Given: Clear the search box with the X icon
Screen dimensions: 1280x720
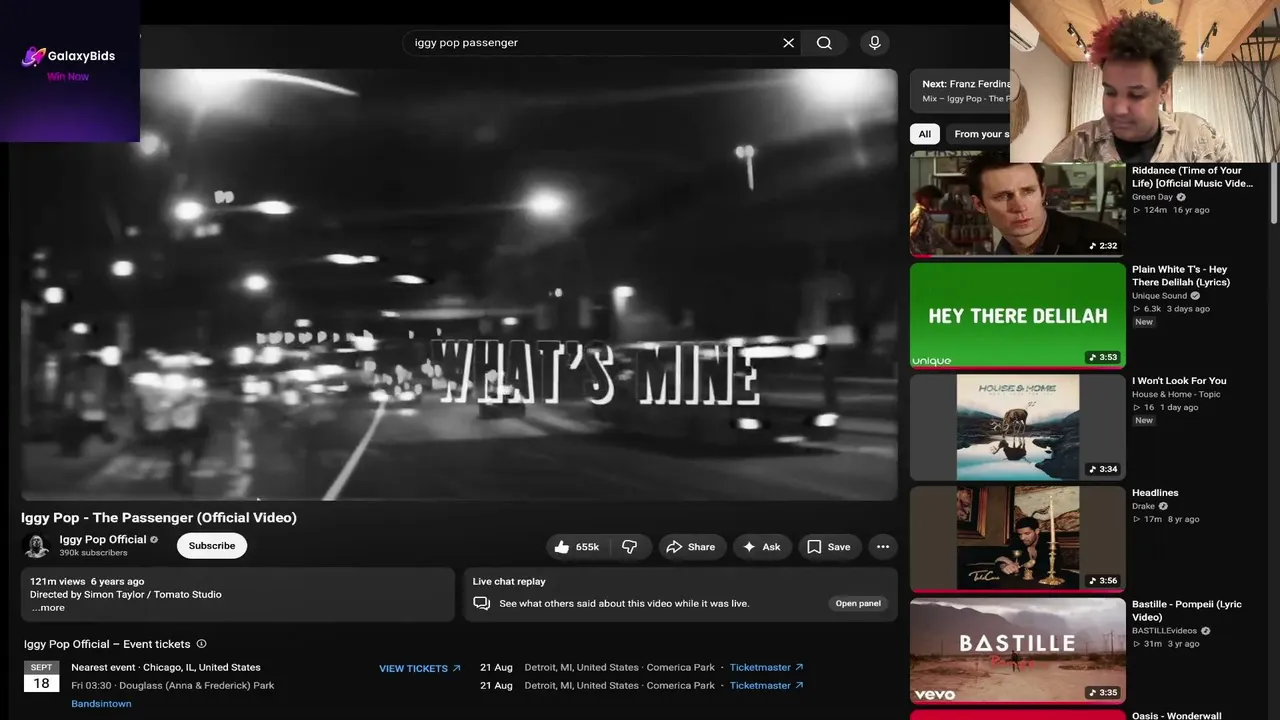Looking at the screenshot, I should 788,43.
